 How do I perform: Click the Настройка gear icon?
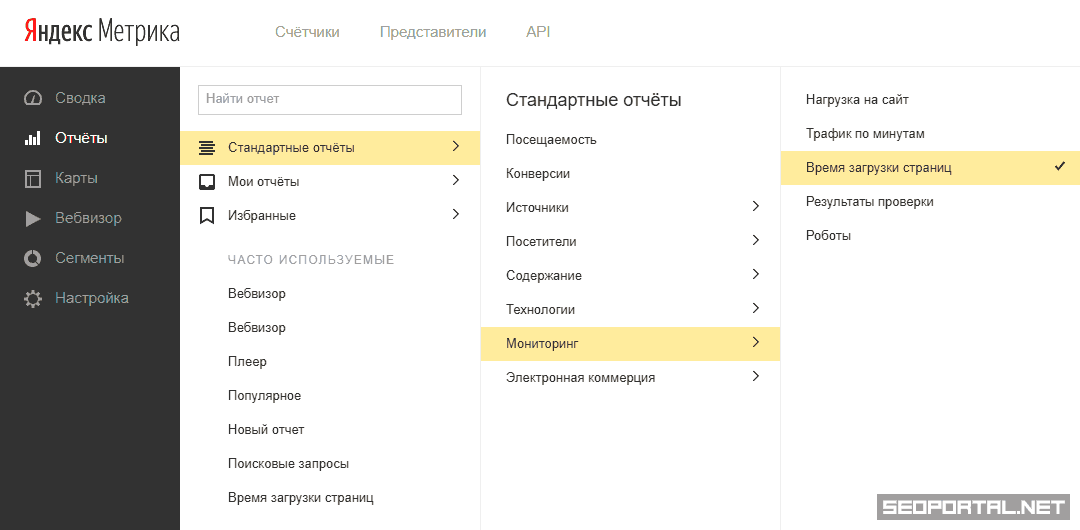tap(33, 298)
